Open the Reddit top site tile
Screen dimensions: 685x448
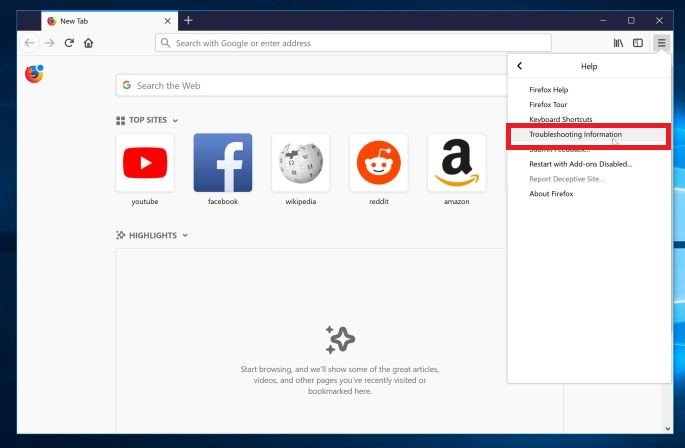pyautogui.click(x=379, y=163)
